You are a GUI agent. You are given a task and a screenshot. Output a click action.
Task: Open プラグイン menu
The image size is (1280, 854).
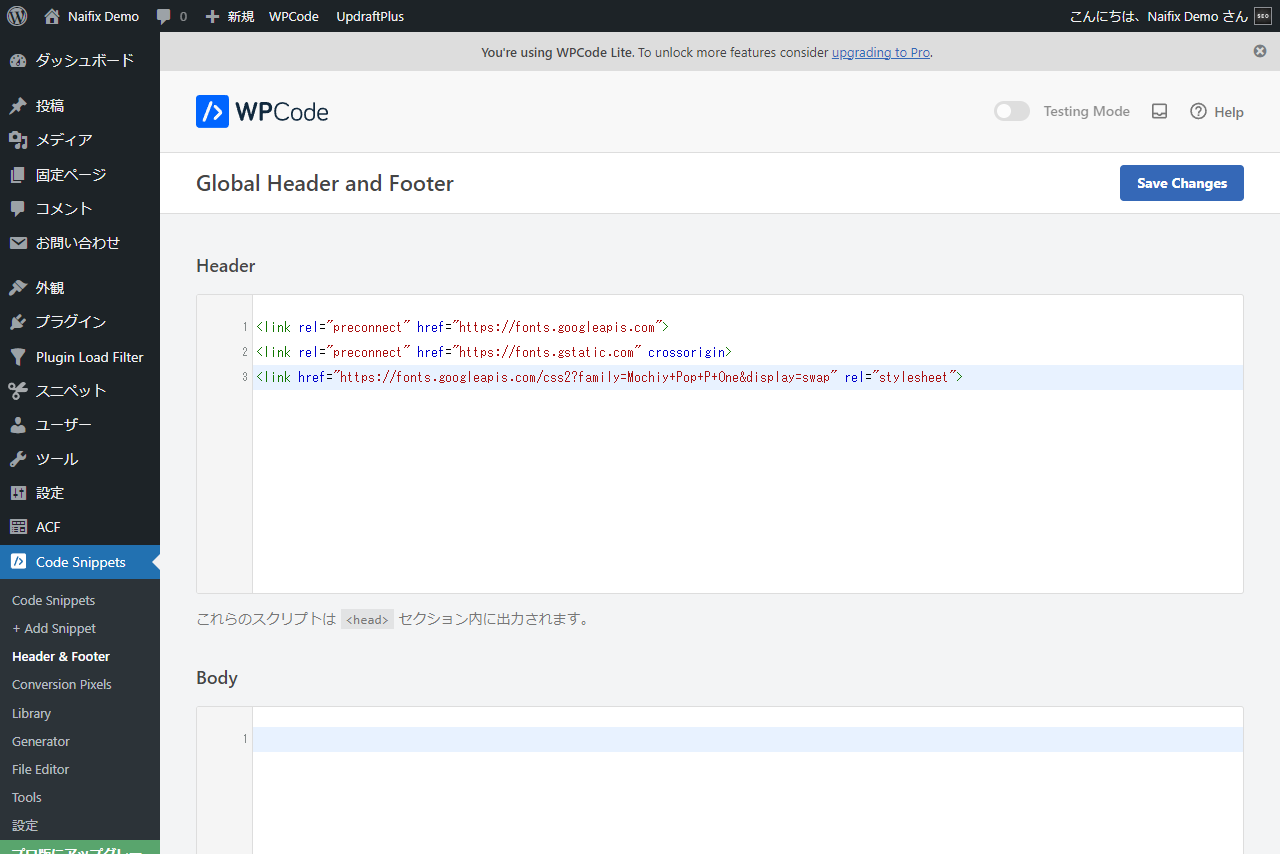click(x=80, y=322)
